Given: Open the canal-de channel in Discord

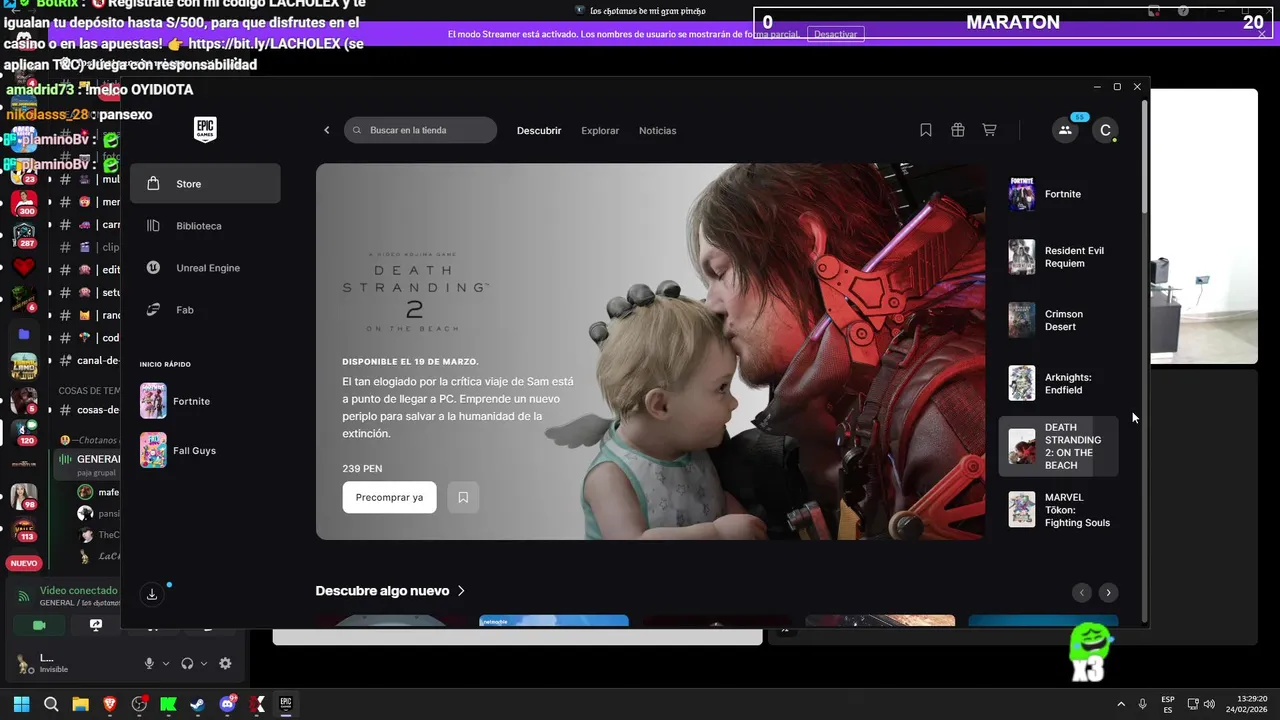Looking at the screenshot, I should point(90,360).
